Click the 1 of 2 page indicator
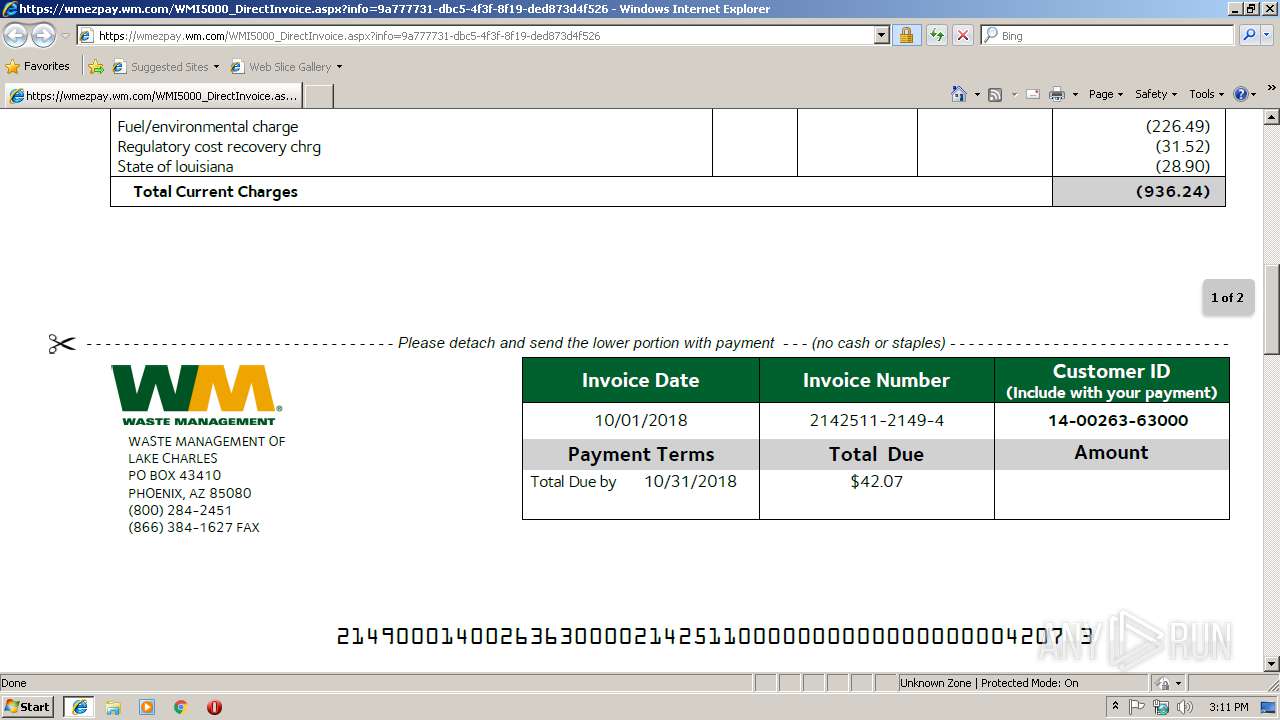 (1227, 297)
